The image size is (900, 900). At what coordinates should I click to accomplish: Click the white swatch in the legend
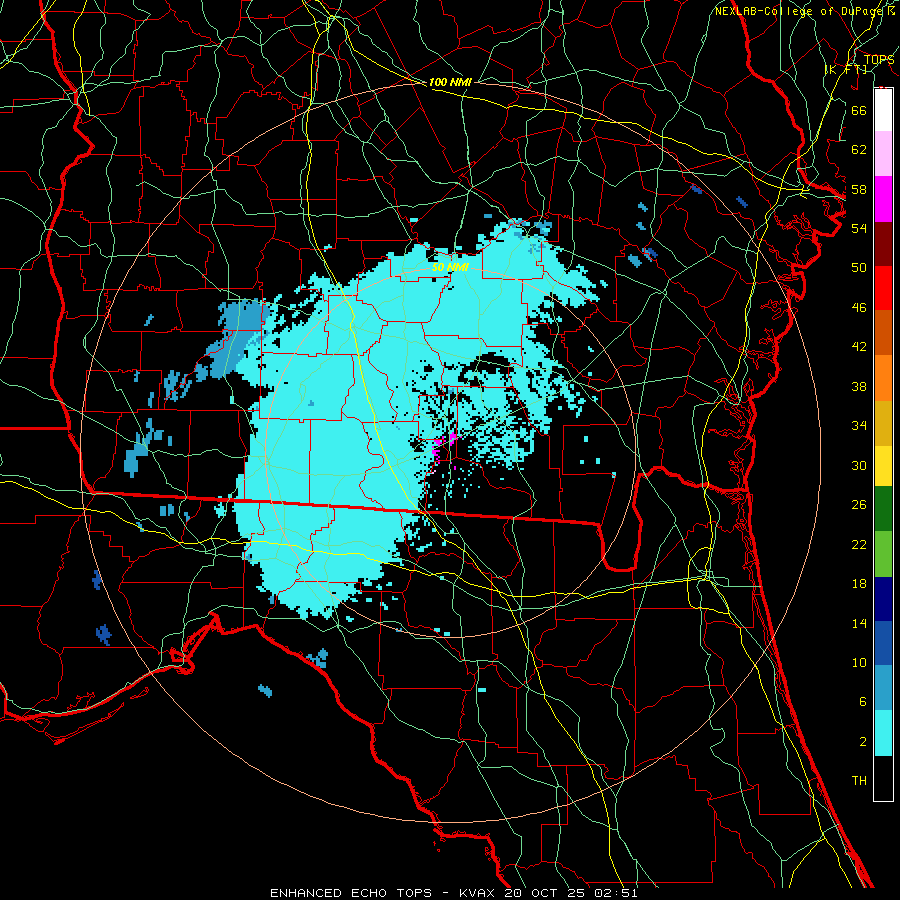(x=883, y=110)
